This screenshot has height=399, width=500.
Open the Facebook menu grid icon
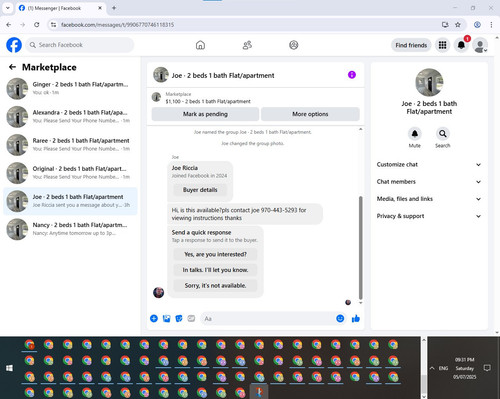pyautogui.click(x=442, y=45)
